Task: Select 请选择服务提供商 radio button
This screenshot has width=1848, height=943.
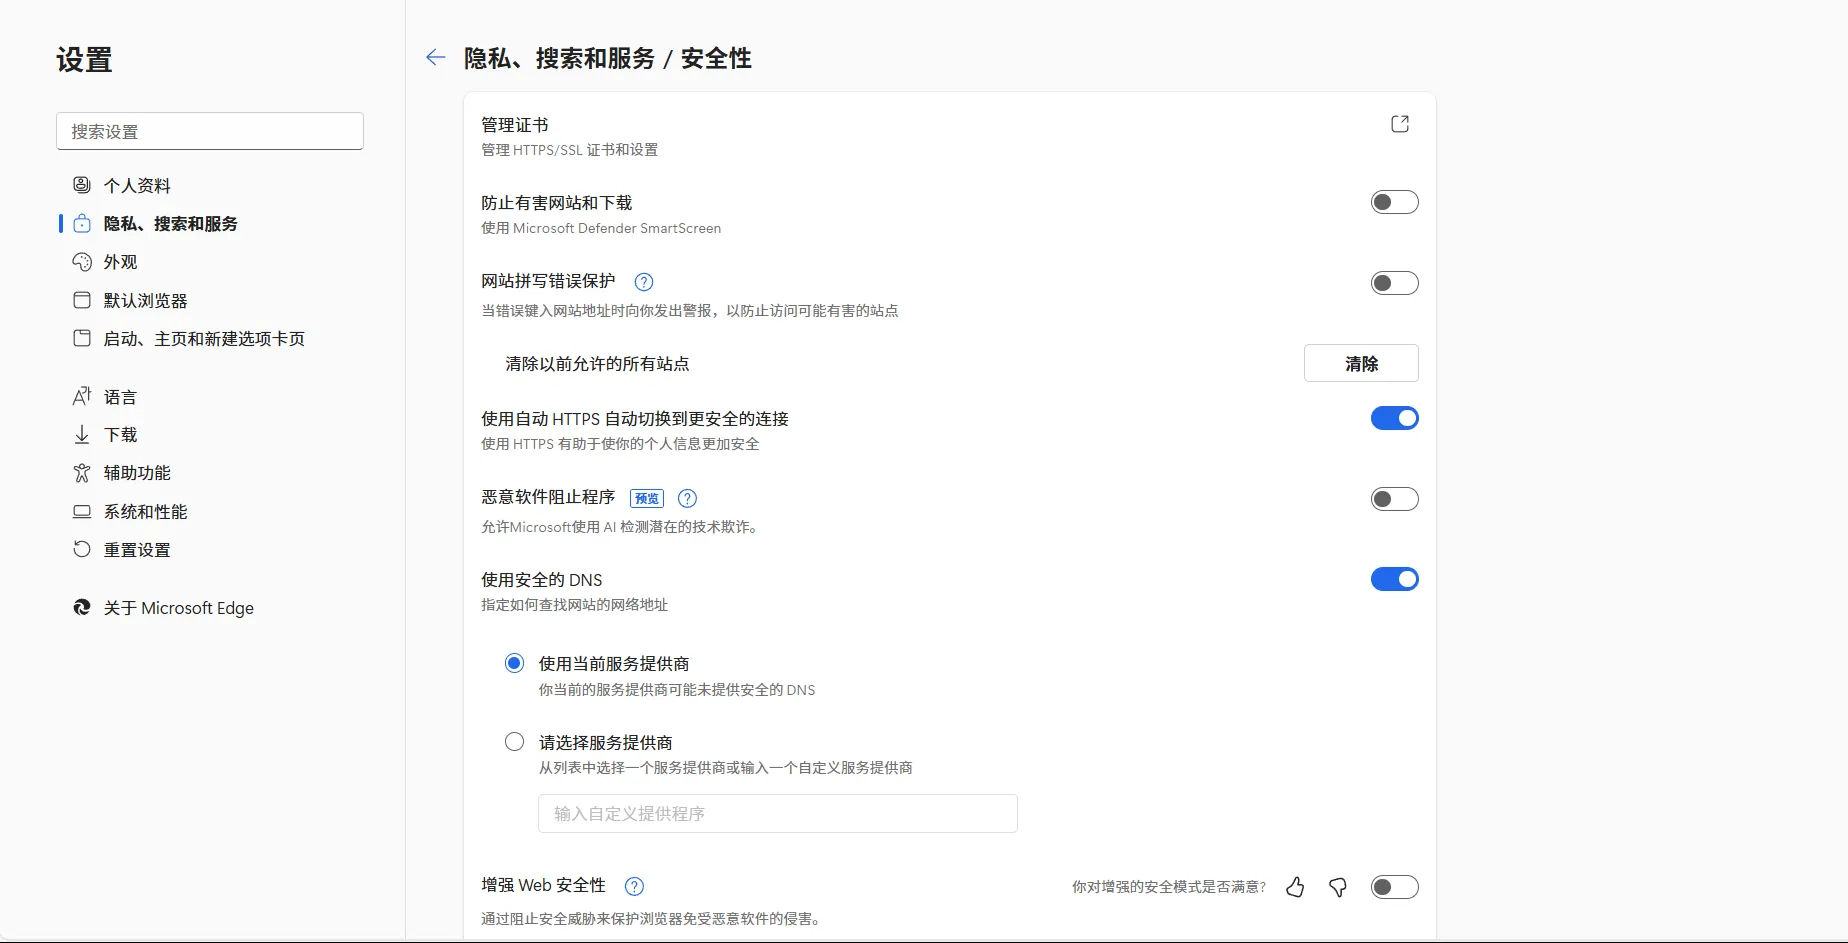Action: [x=514, y=741]
